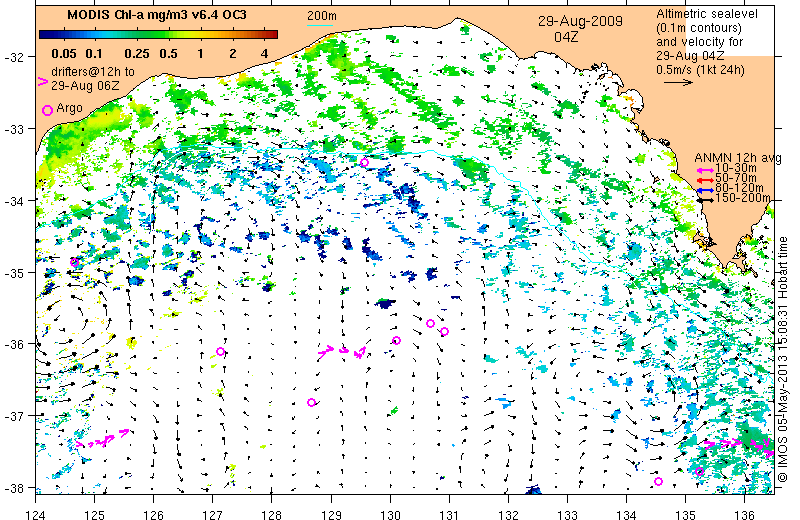Click the 130 longitude axis label
The image size is (800, 520).
390,514
